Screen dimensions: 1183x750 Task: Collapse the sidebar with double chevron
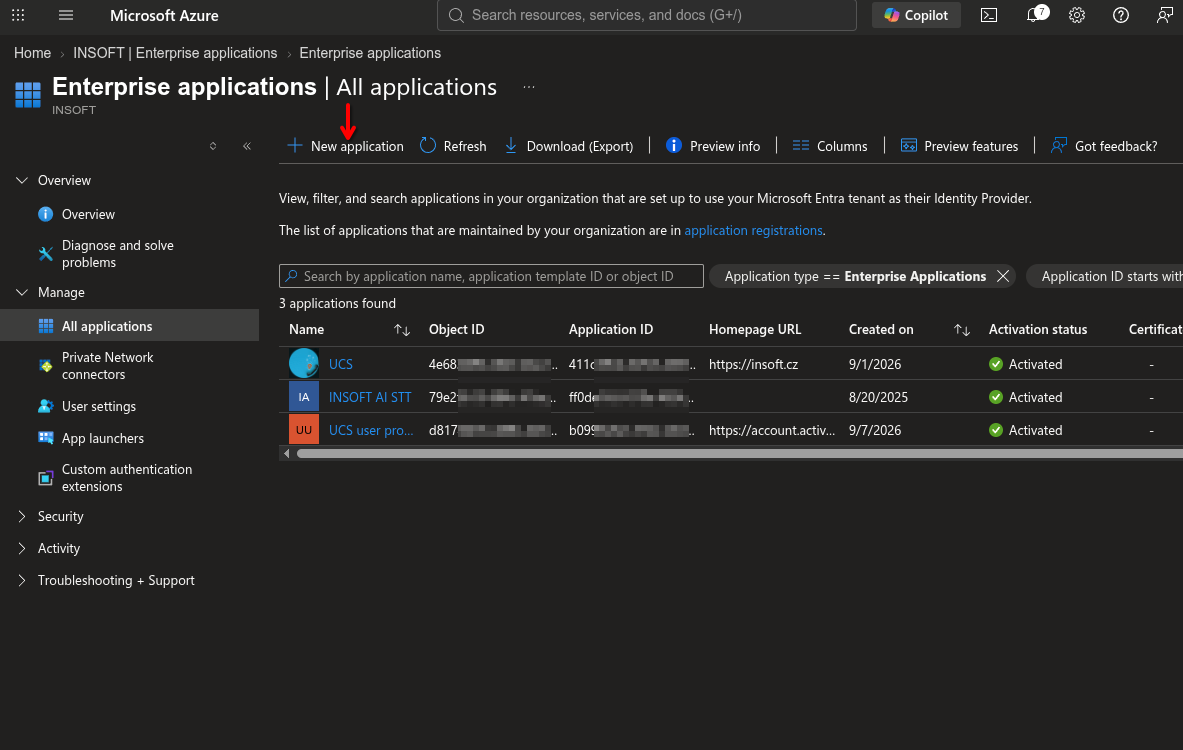pyautogui.click(x=247, y=146)
